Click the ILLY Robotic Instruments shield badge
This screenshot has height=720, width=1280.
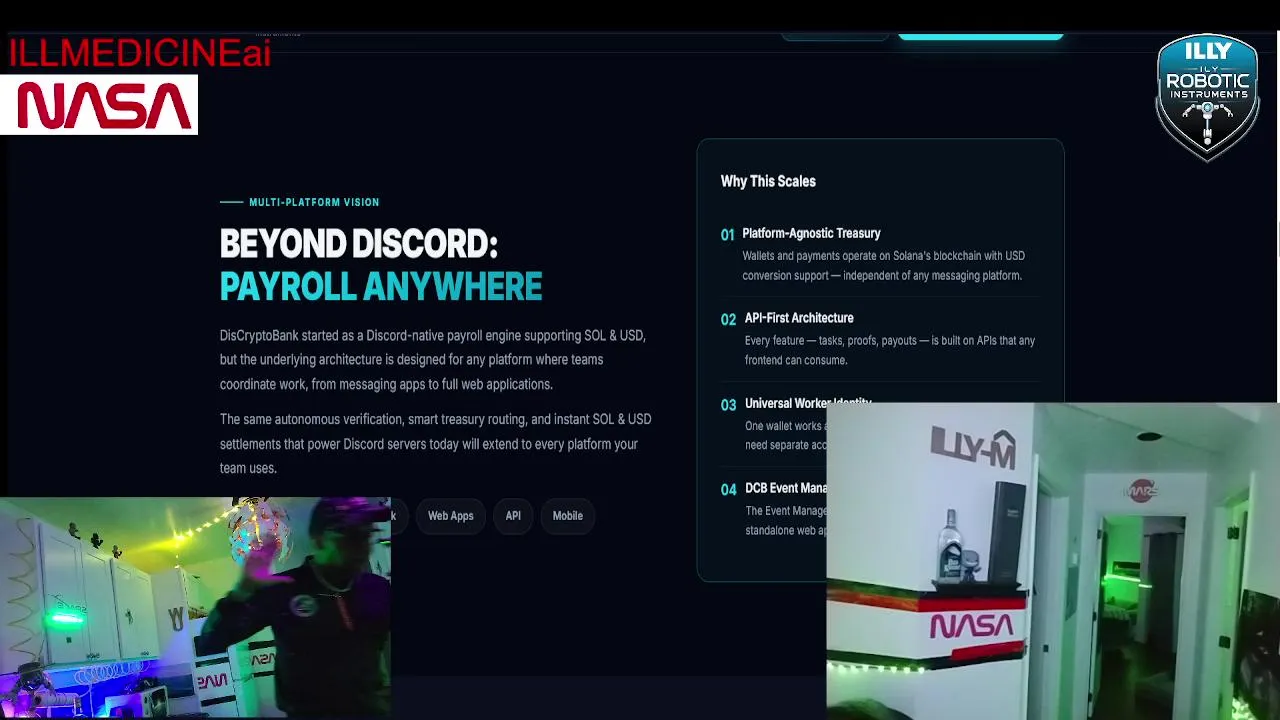(1207, 97)
